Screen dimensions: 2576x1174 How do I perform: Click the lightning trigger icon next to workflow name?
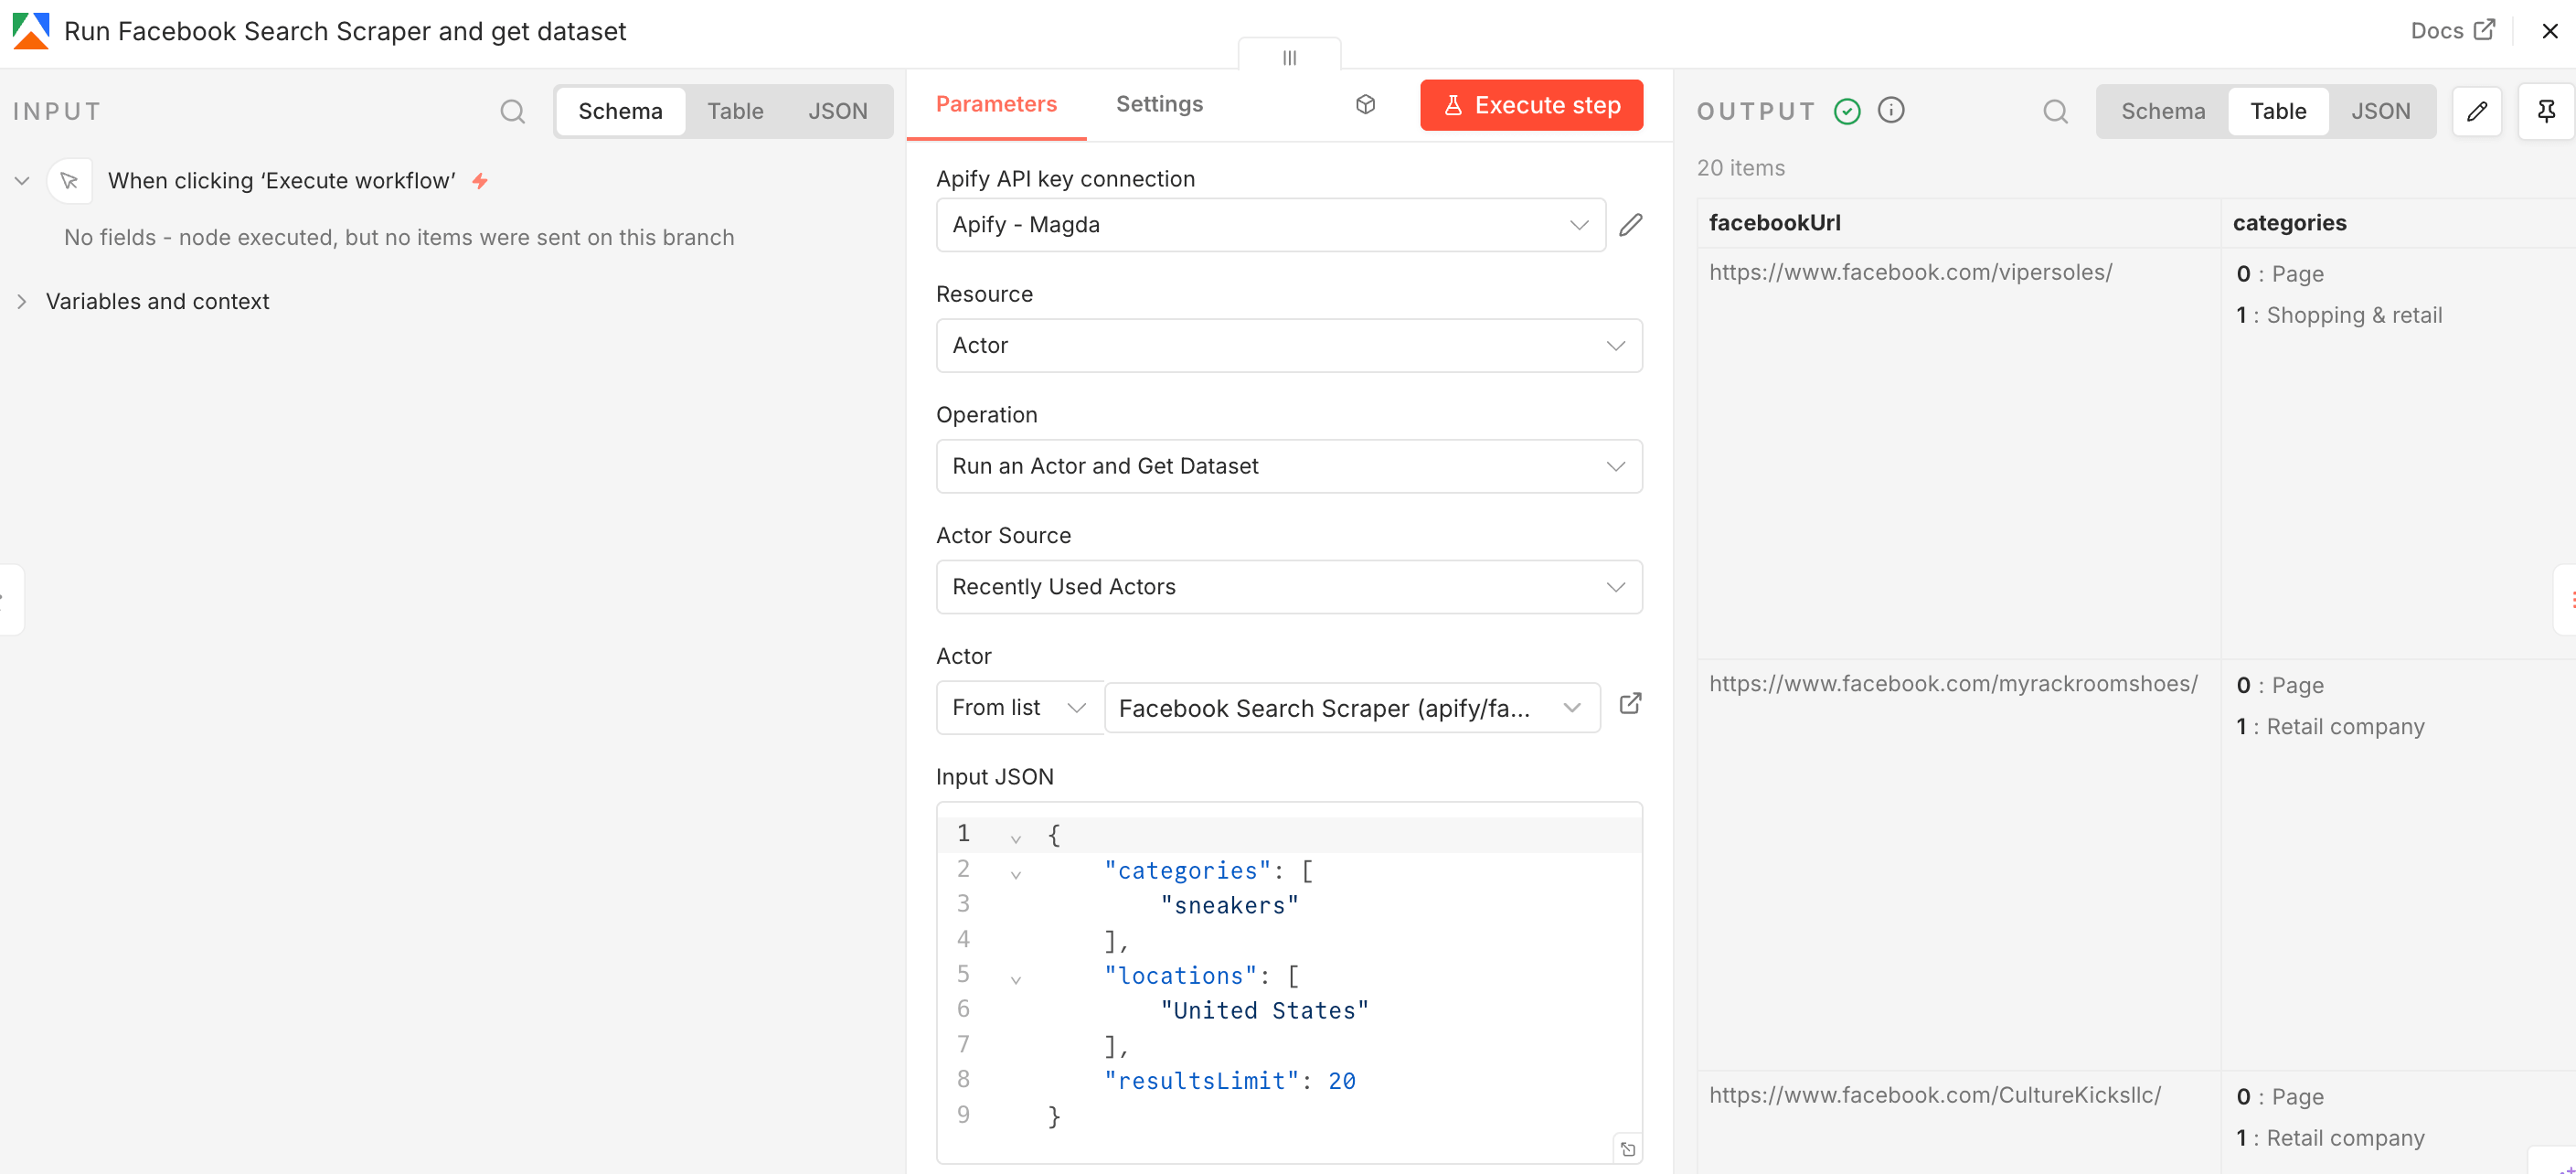pyautogui.click(x=481, y=180)
